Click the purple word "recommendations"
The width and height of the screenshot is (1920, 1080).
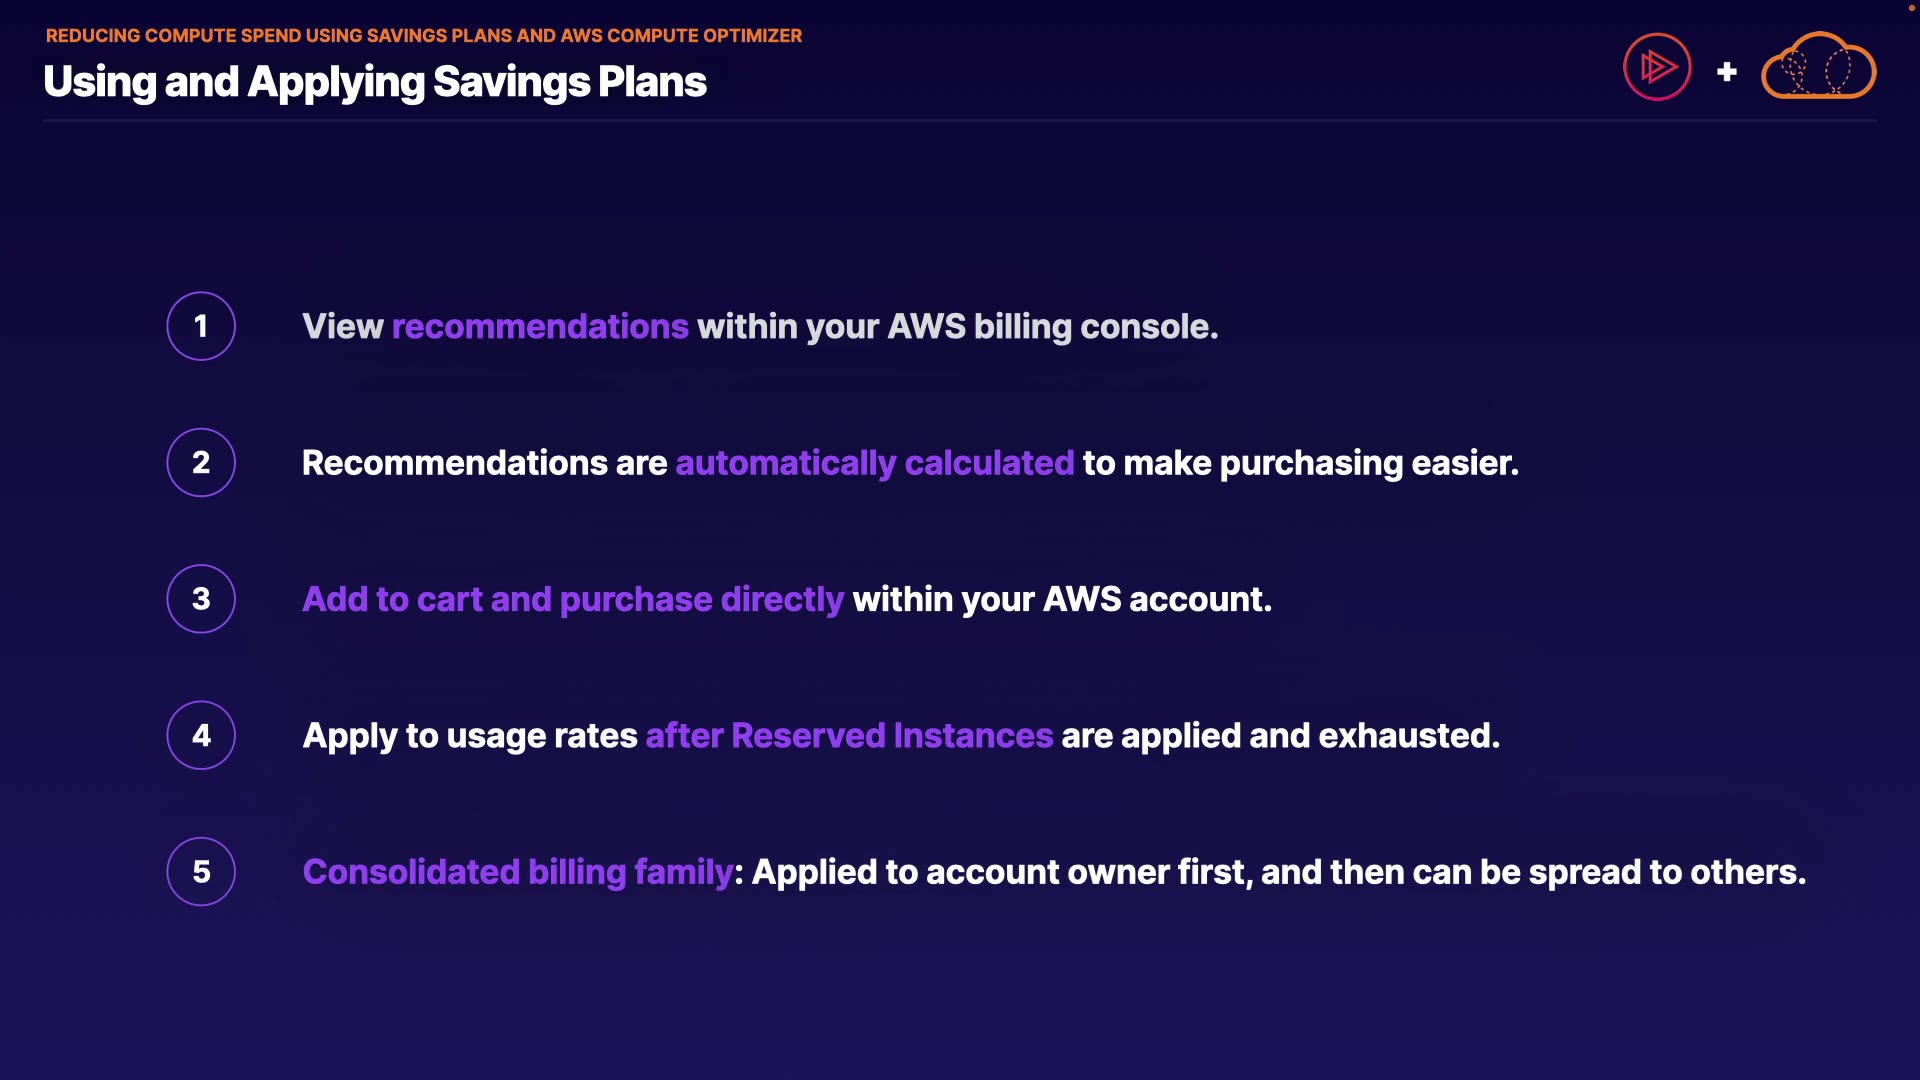point(540,327)
